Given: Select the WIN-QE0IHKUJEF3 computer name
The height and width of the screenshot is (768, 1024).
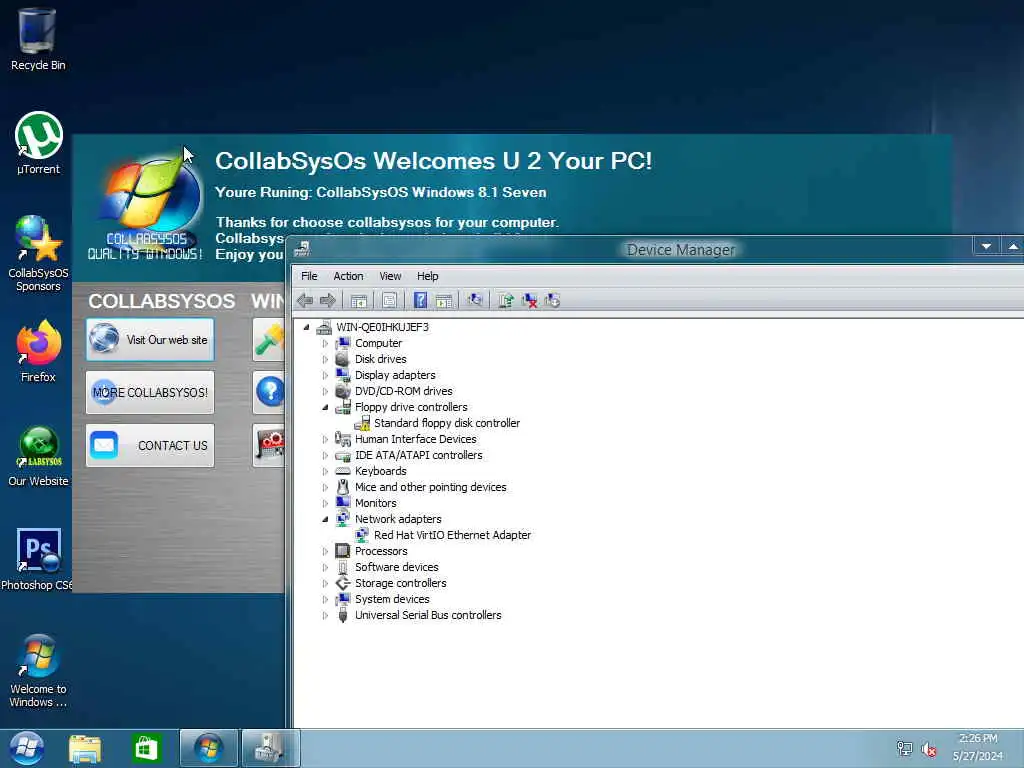Looking at the screenshot, I should [x=382, y=327].
